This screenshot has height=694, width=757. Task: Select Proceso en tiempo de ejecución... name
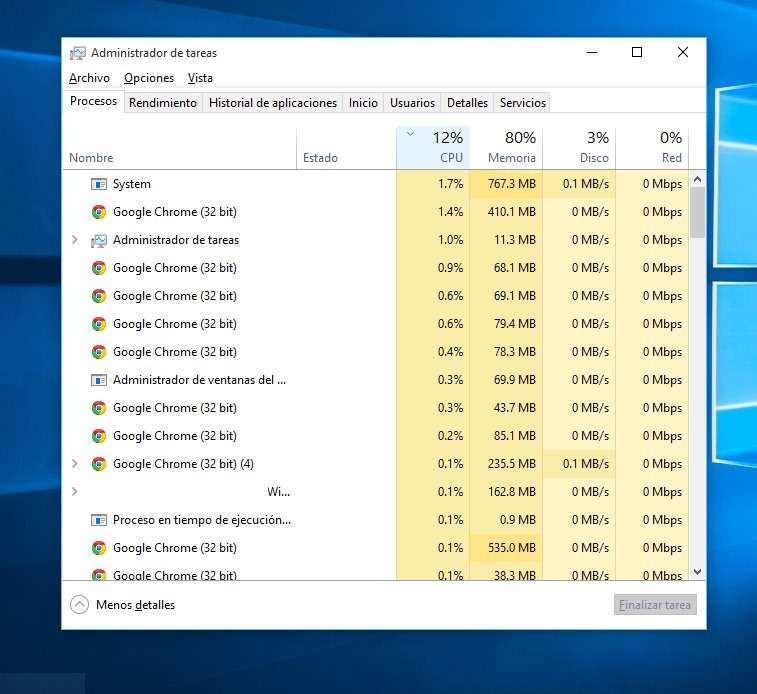click(x=202, y=520)
